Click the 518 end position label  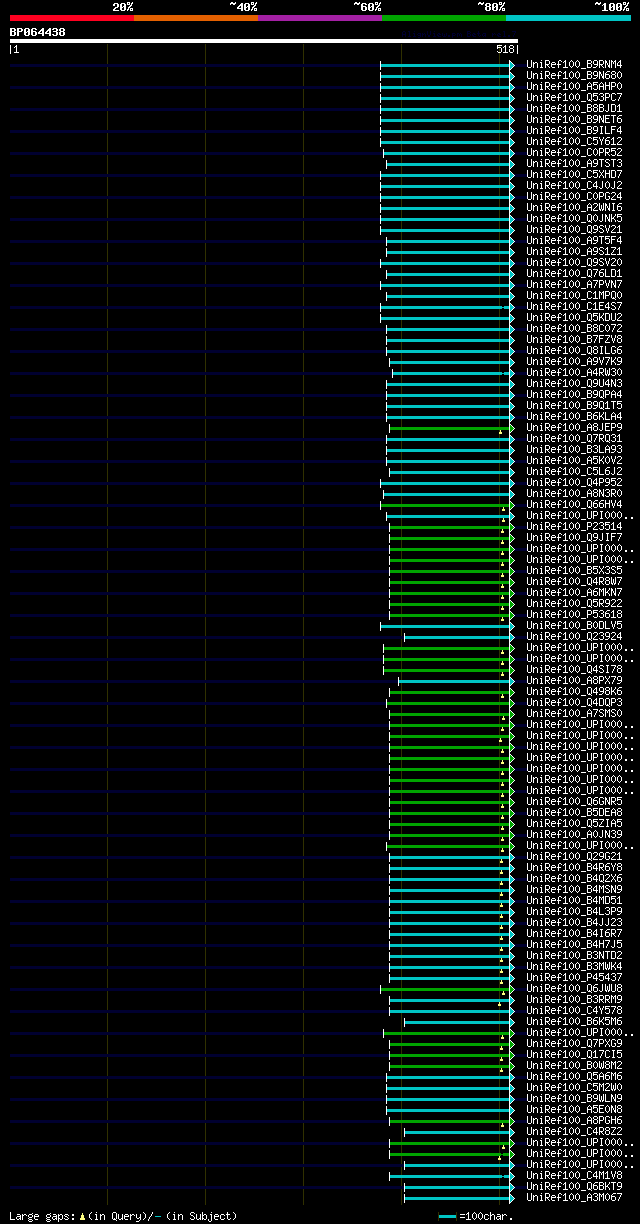(x=505, y=49)
